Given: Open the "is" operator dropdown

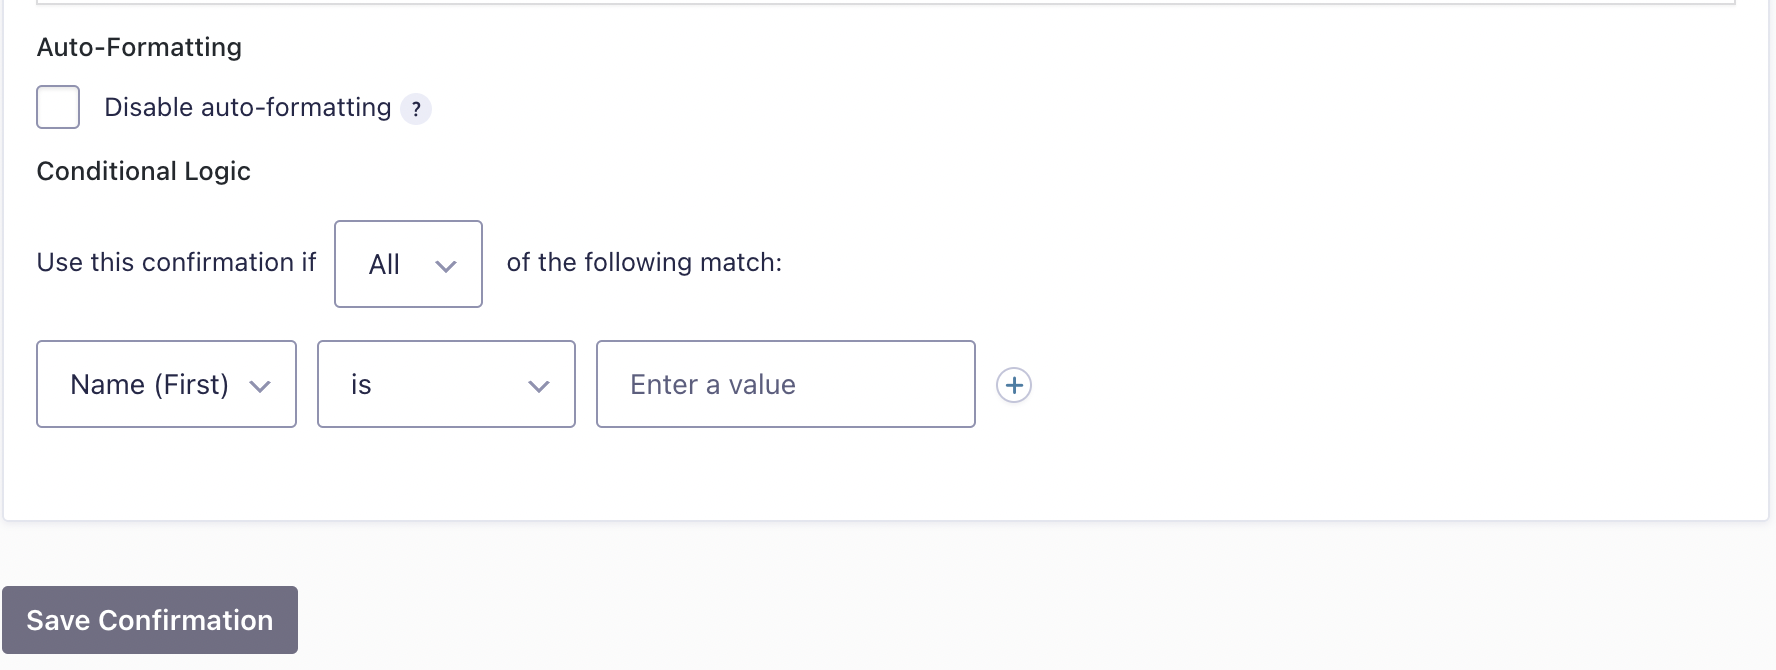Looking at the screenshot, I should [446, 384].
